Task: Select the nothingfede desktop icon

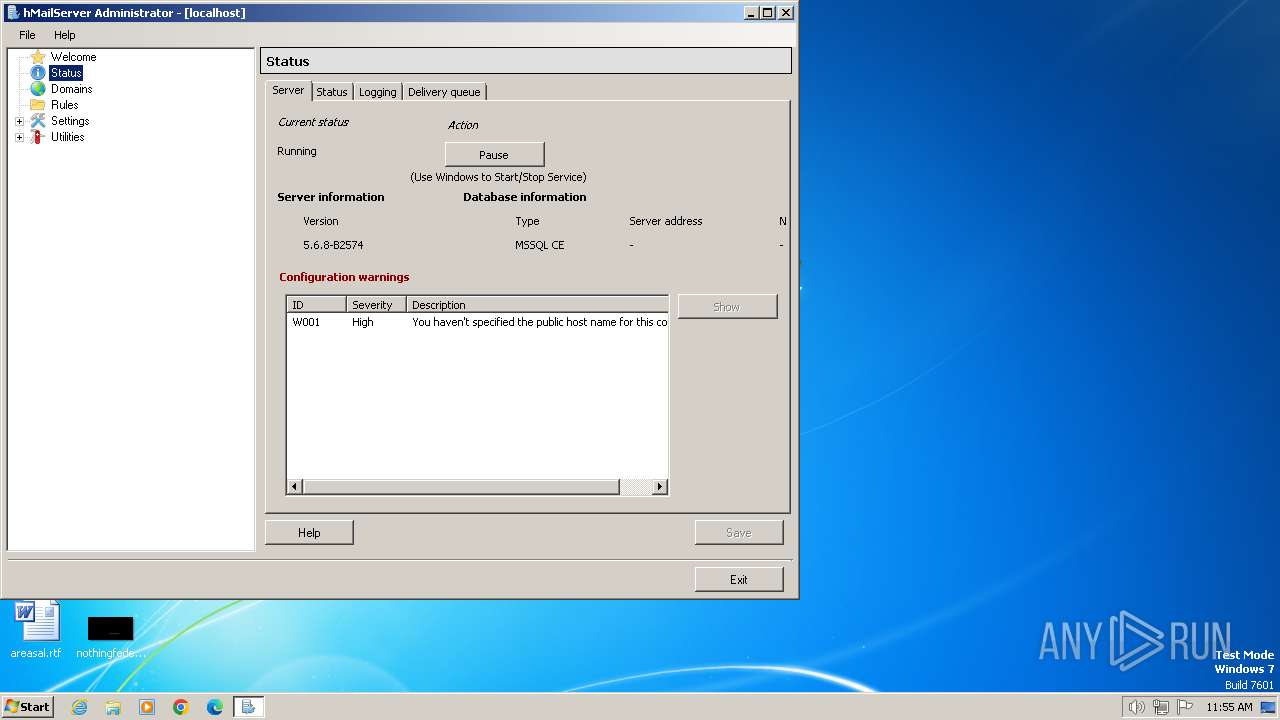Action: click(110, 637)
